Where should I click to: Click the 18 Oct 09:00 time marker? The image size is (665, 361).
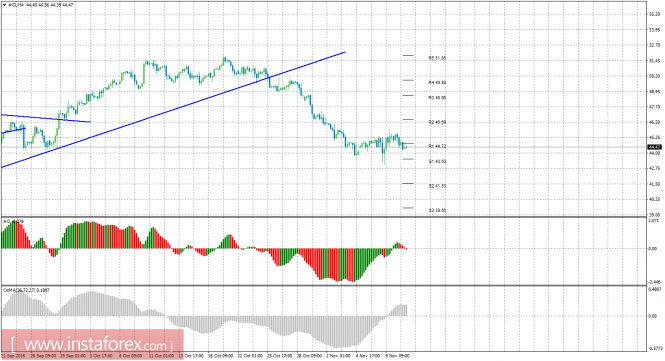[x=221, y=355]
